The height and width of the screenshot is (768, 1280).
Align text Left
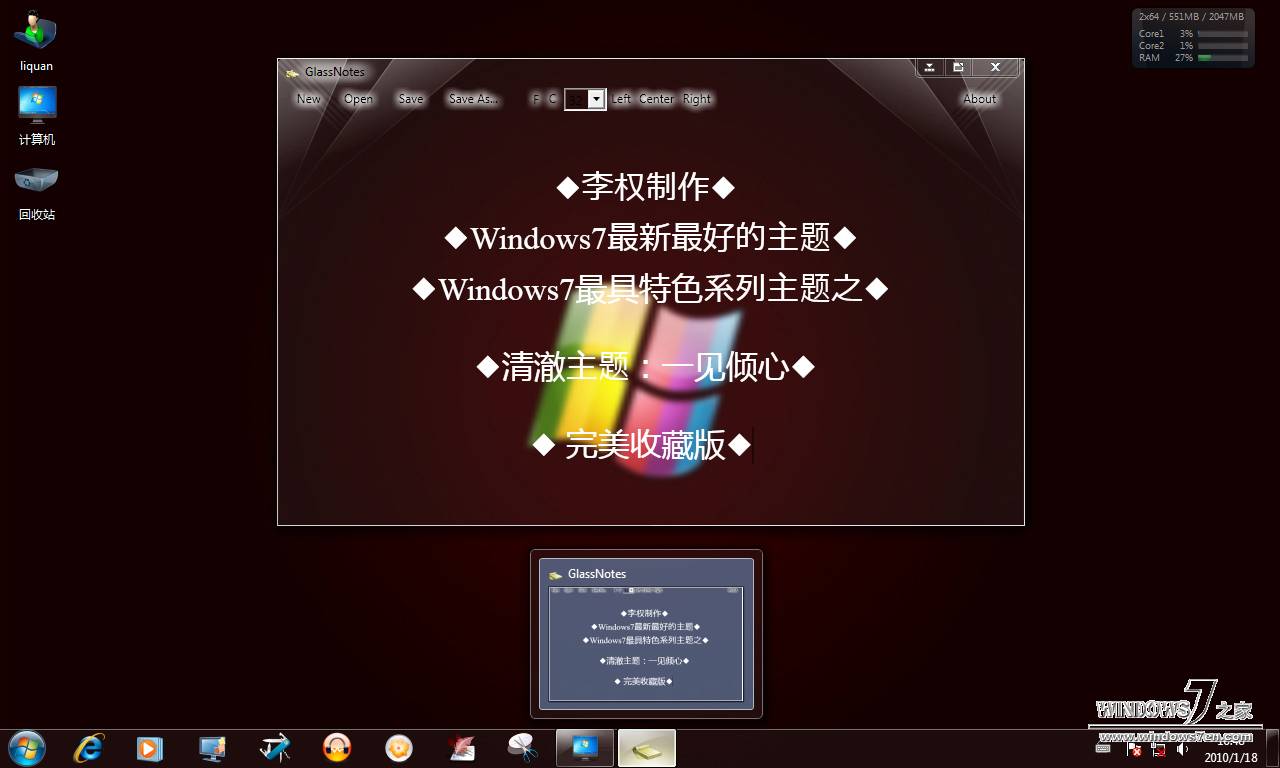pos(622,99)
